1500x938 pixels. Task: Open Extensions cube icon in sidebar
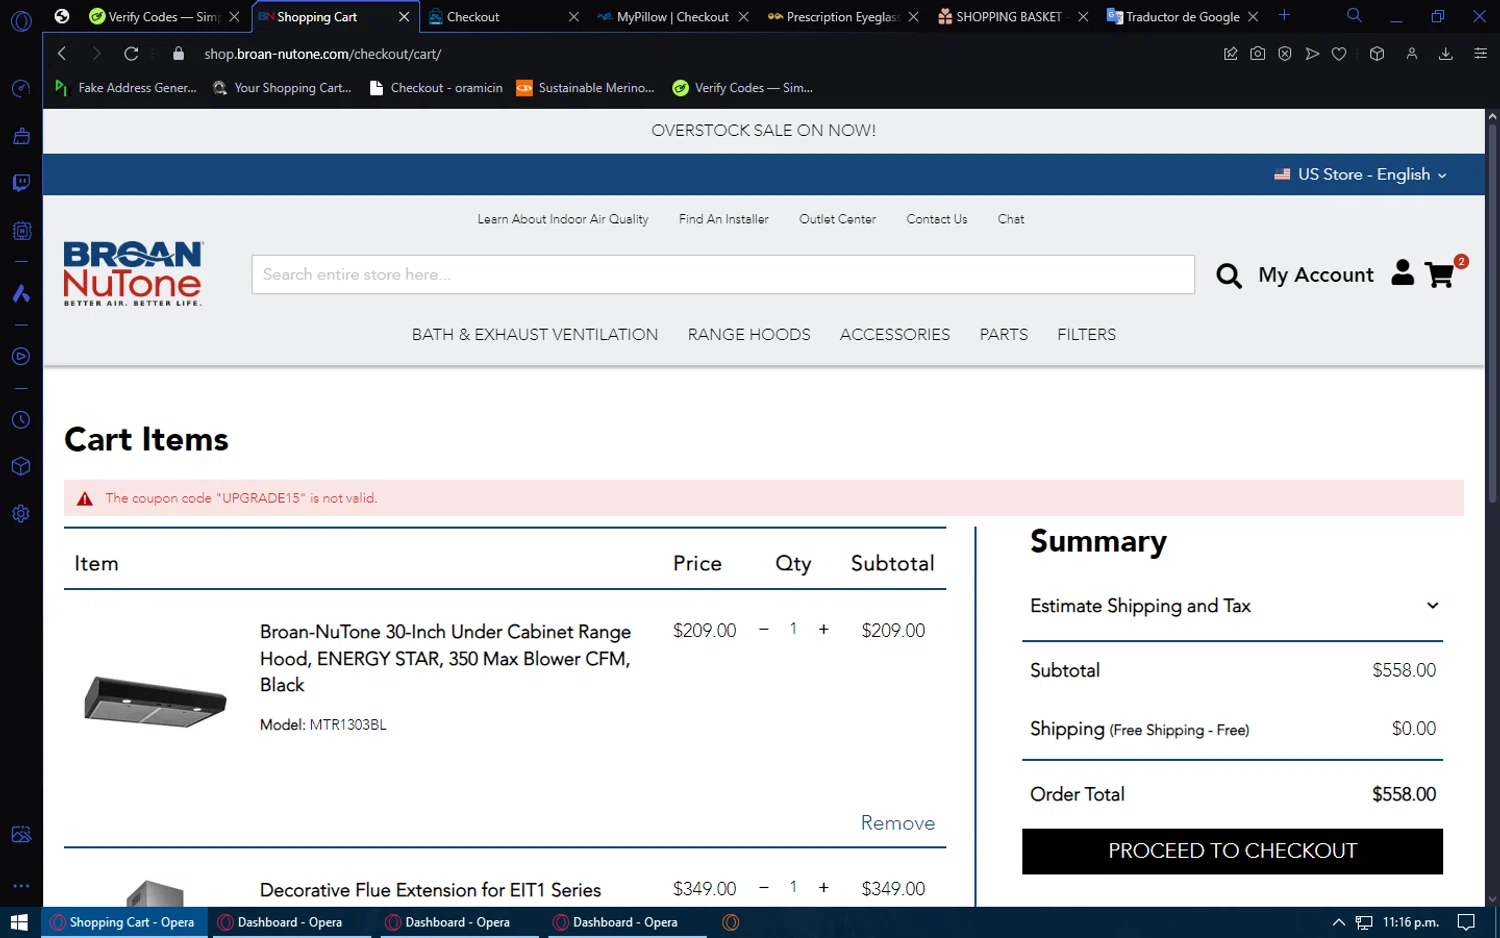21,467
